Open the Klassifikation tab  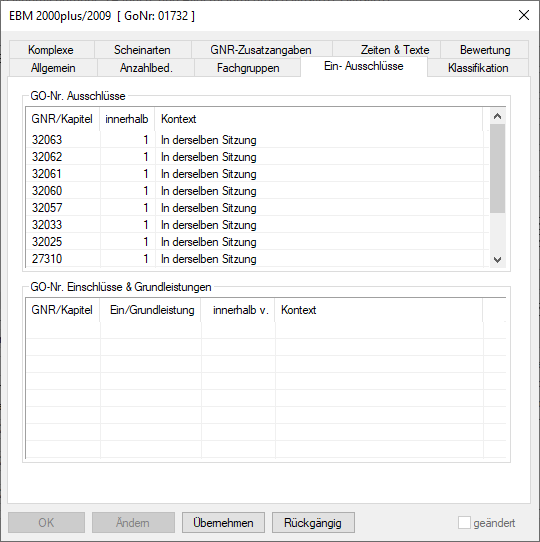click(478, 68)
